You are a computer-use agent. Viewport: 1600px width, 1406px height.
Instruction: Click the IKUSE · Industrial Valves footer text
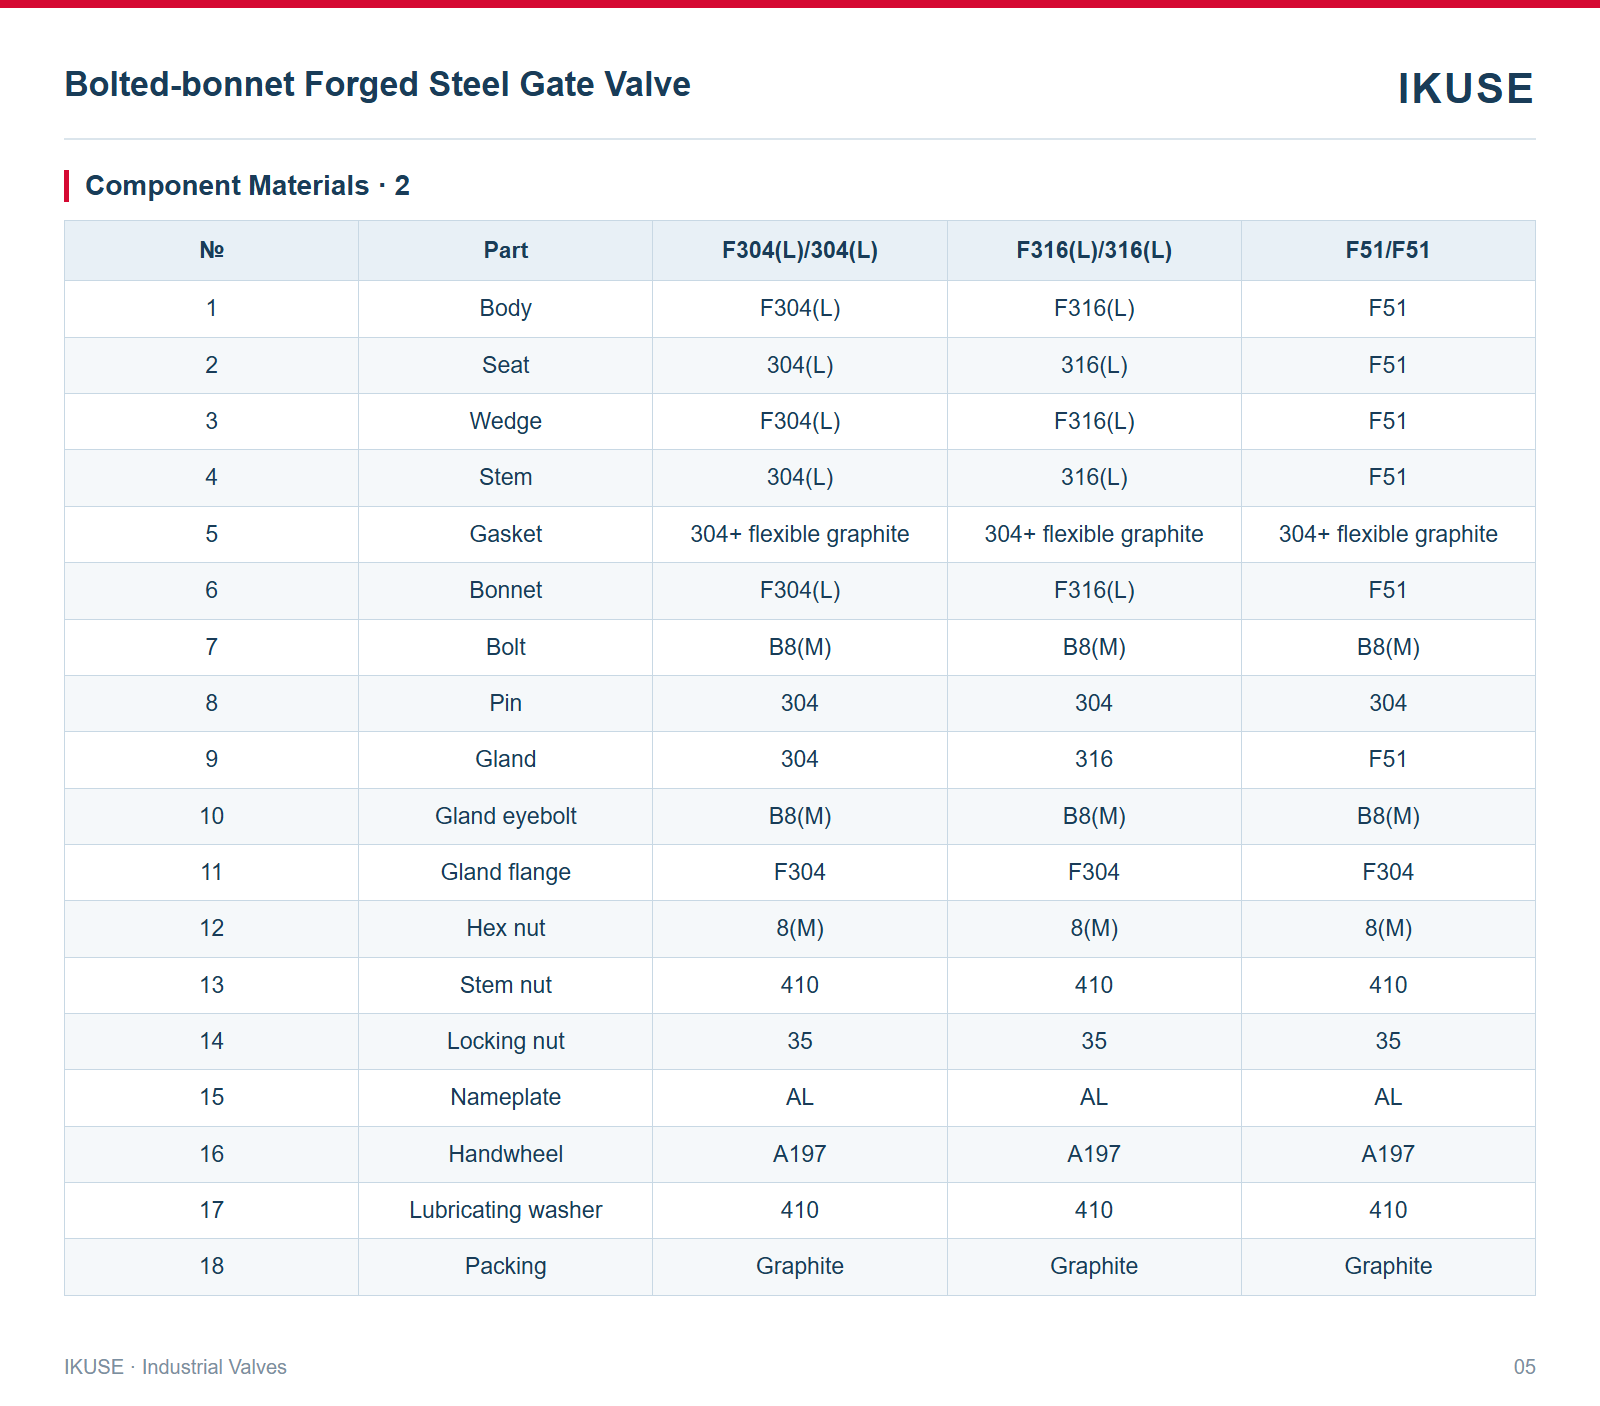[176, 1367]
